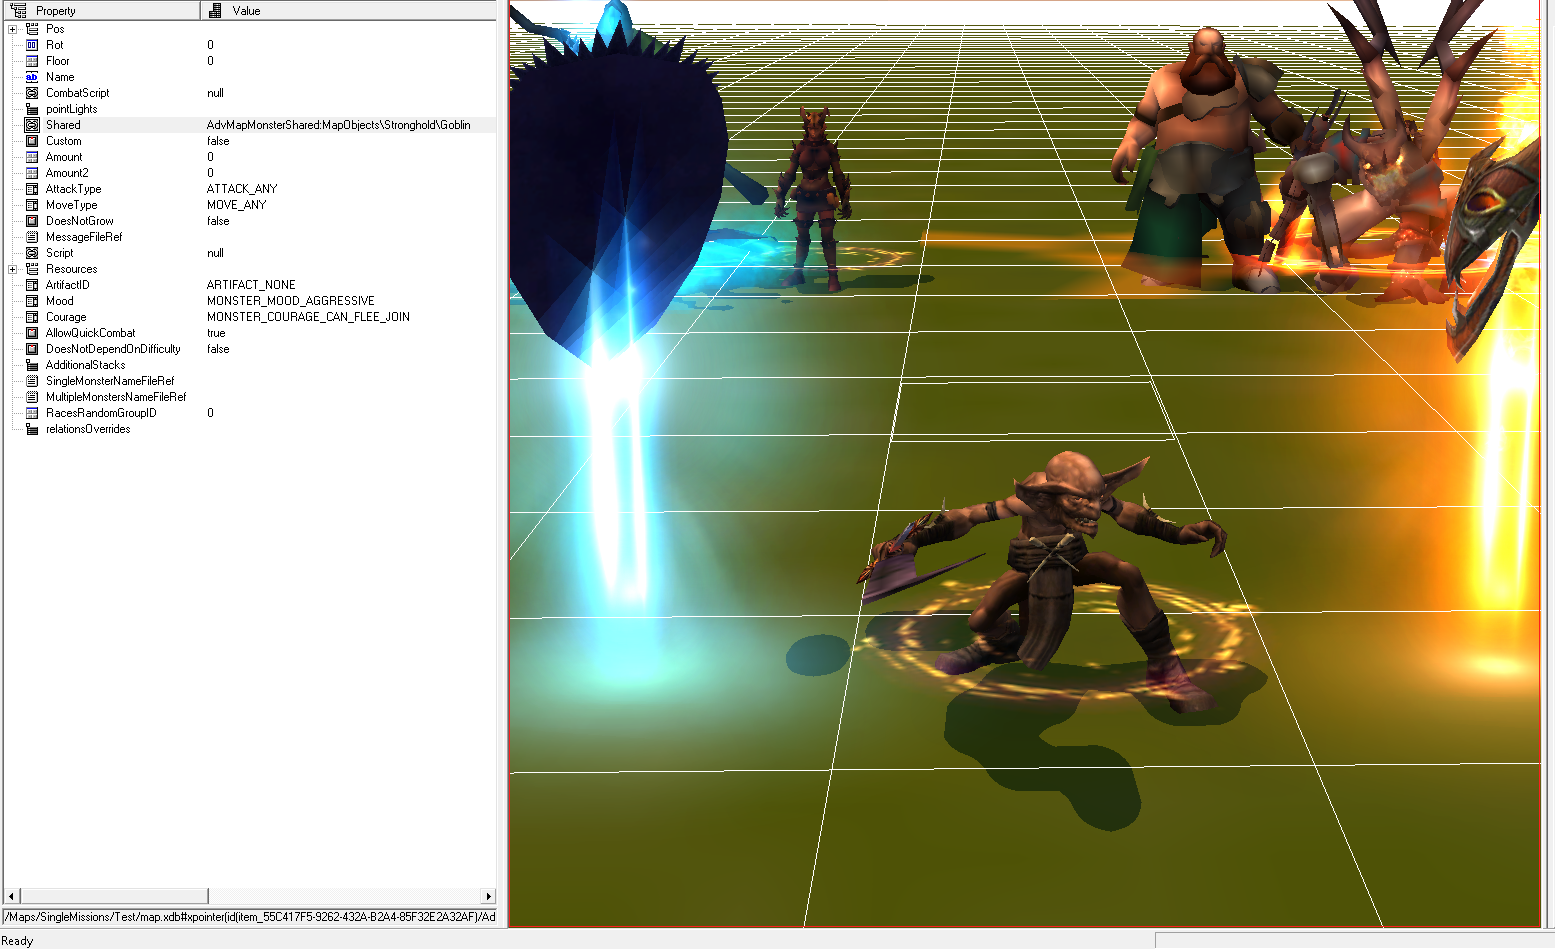The image size is (1555, 949).
Task: Select the relationsOverrides property row
Action: pyautogui.click(x=250, y=429)
